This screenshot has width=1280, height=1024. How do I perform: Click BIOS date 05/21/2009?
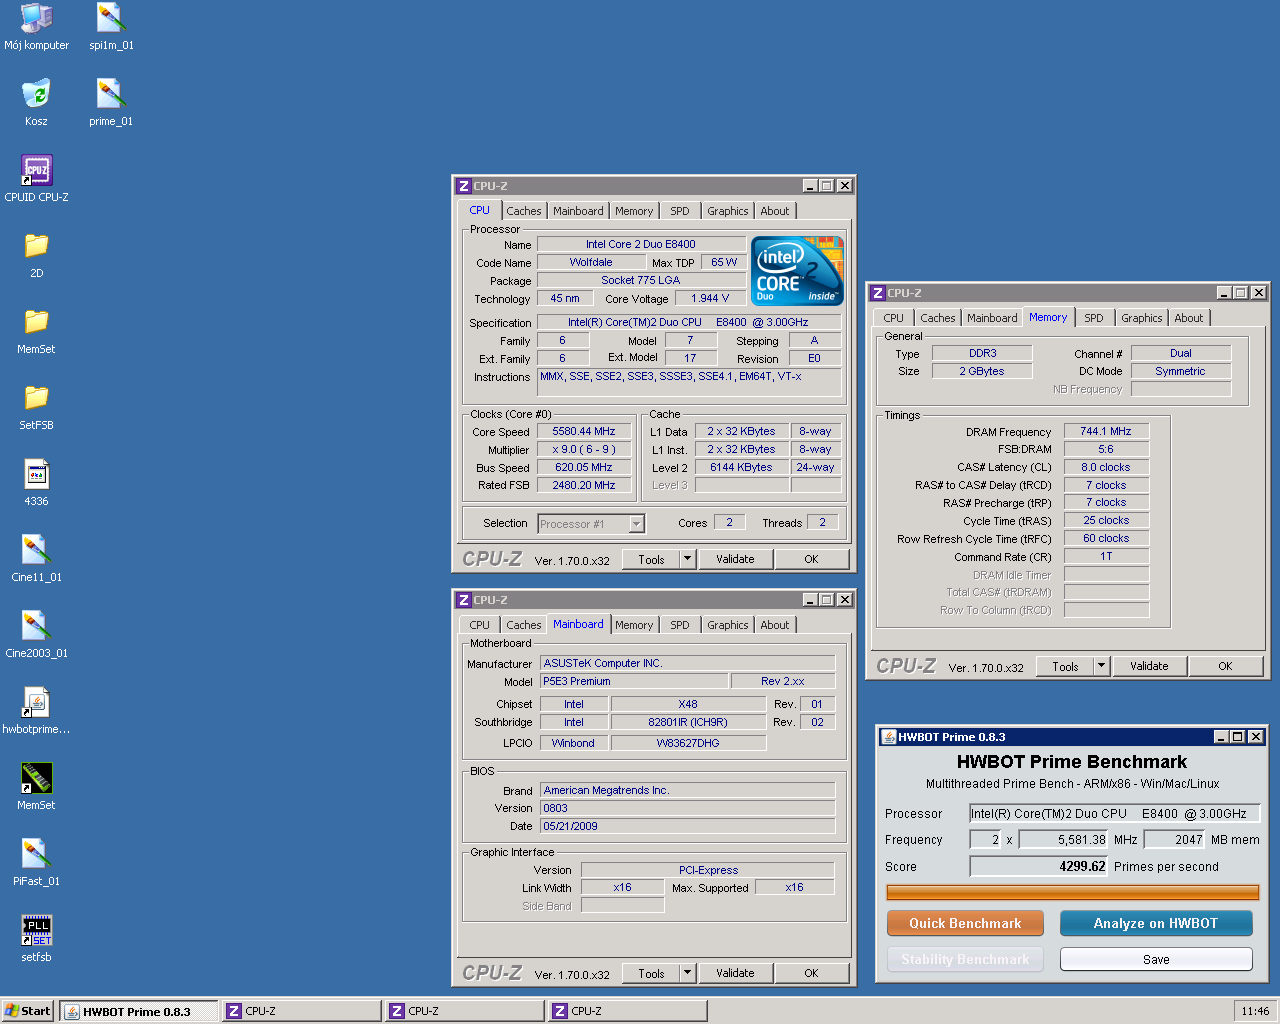[x=687, y=826]
